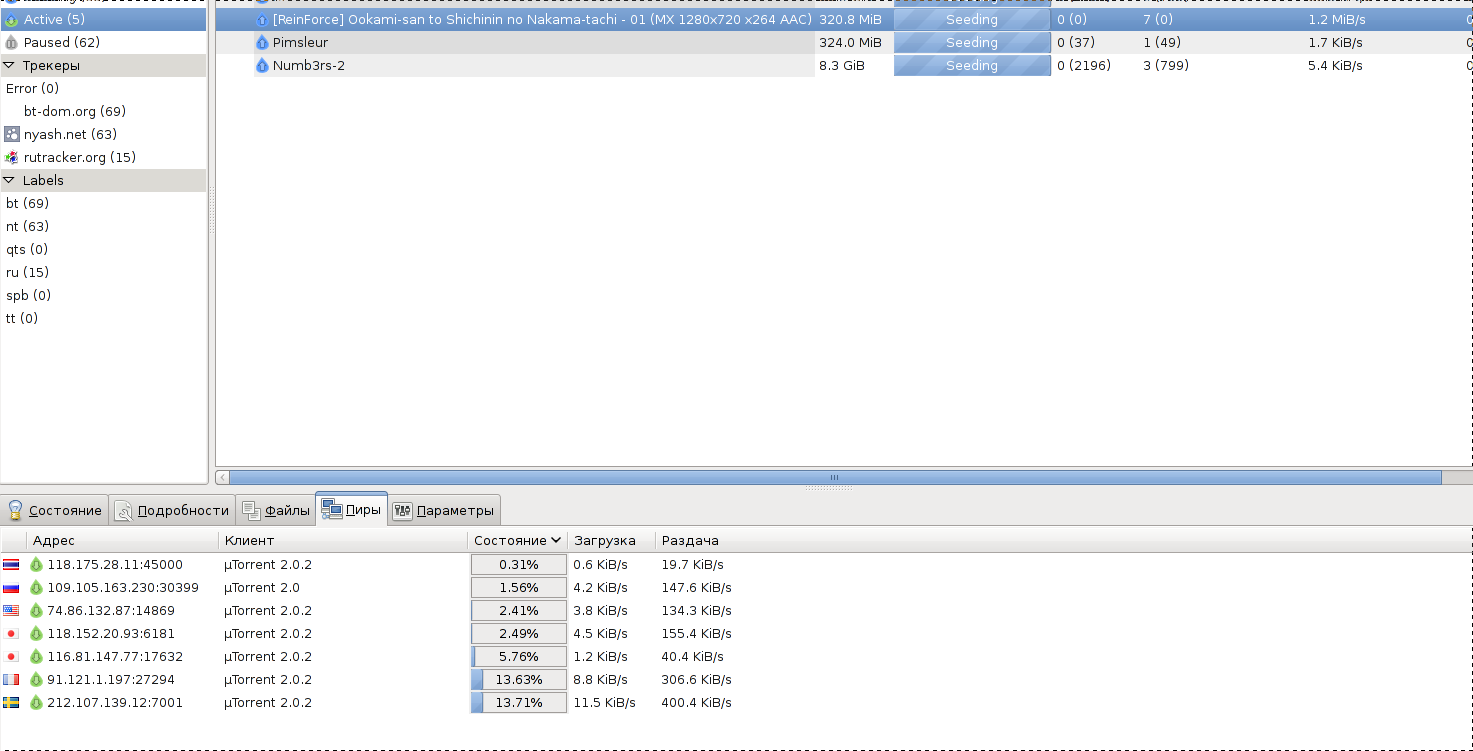
Task: Open the Параметры tab
Action: (x=444, y=510)
